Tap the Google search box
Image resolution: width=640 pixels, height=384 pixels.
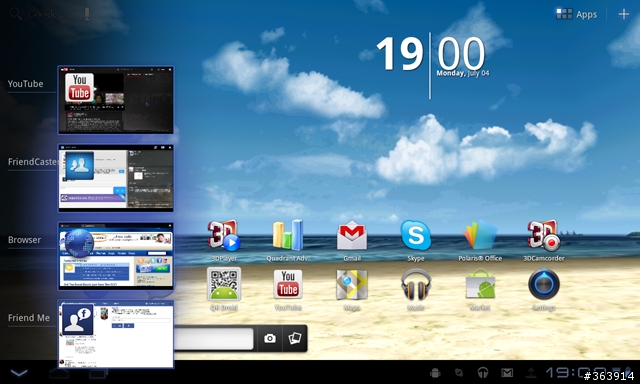pyautogui.click(x=42, y=14)
